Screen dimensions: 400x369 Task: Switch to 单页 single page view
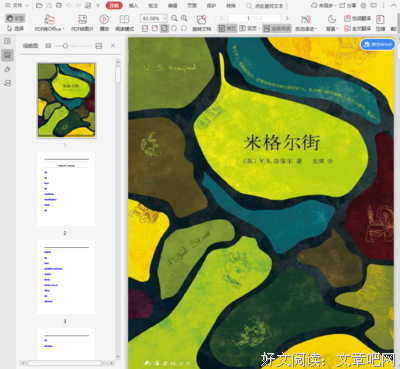(x=227, y=29)
